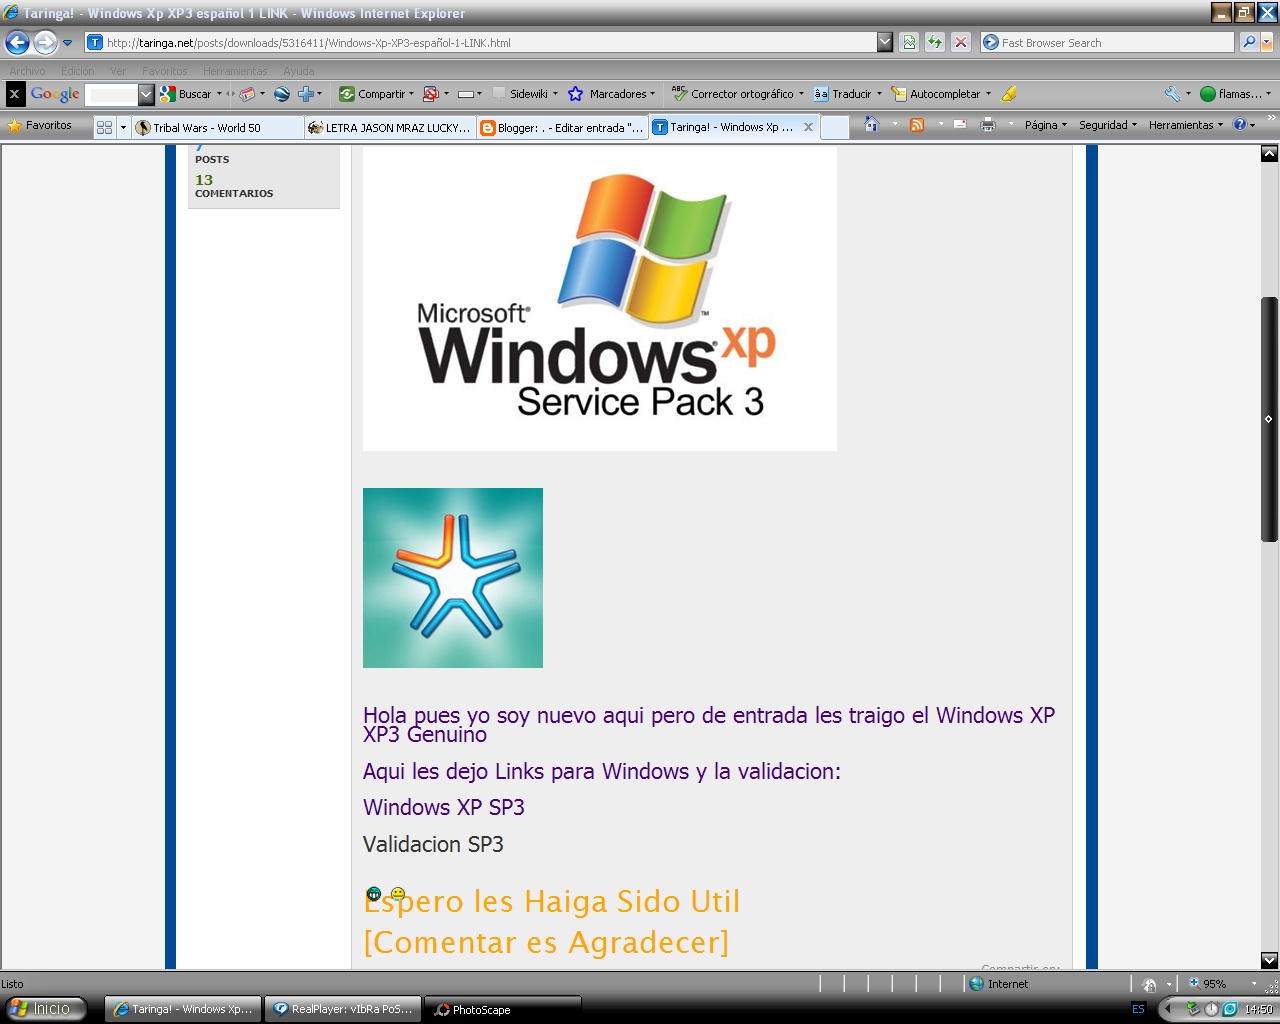Open the Edición menu
1280x1024 pixels.
point(77,71)
